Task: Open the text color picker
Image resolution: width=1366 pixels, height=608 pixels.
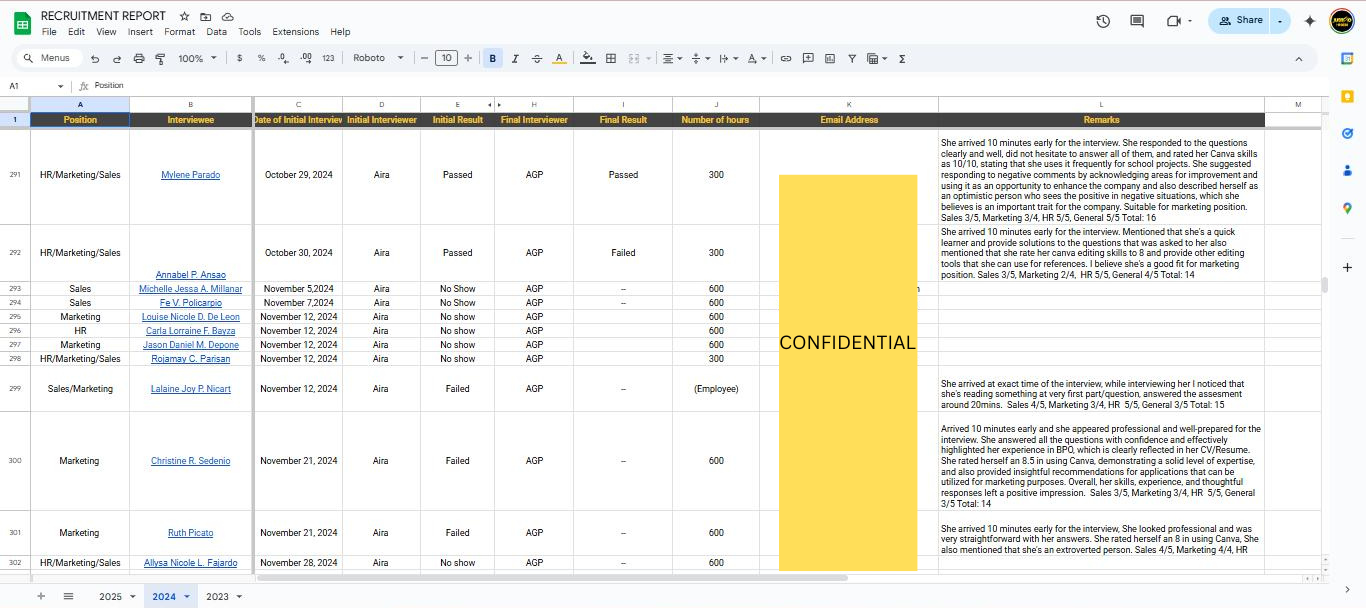Action: 559,59
